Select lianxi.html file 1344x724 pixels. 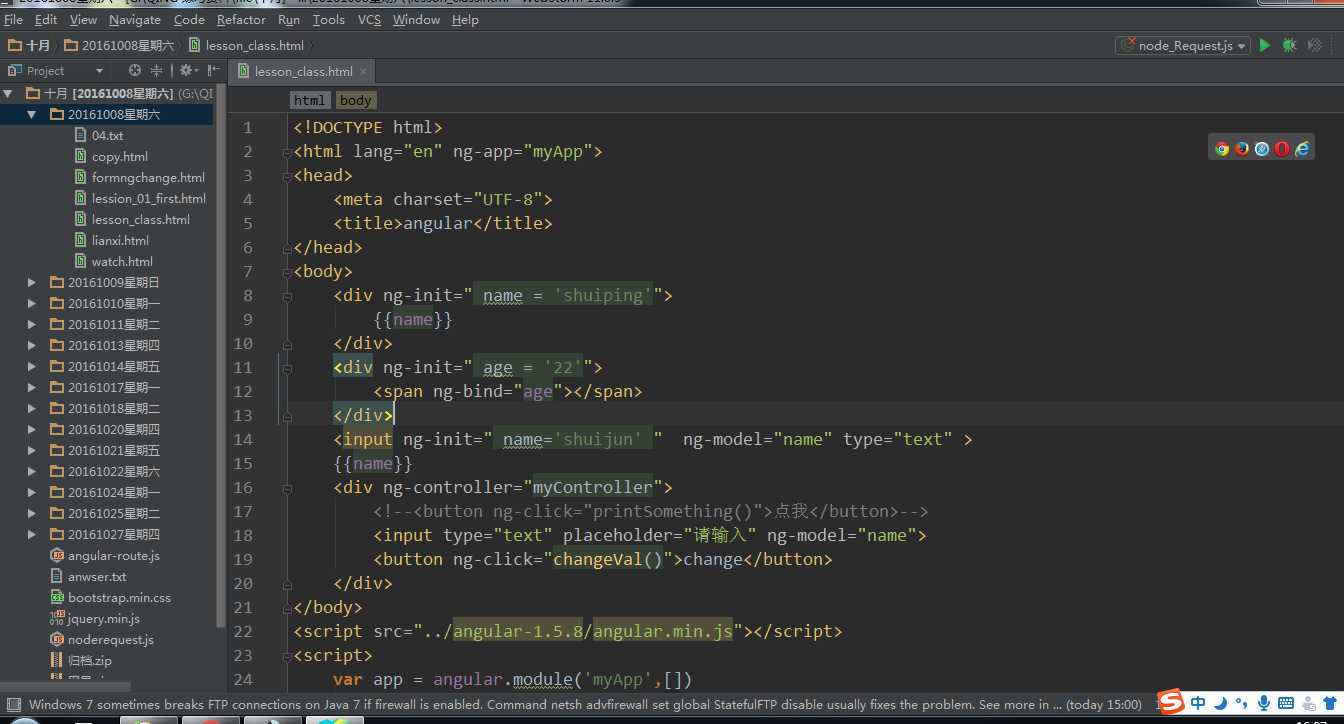(120, 240)
